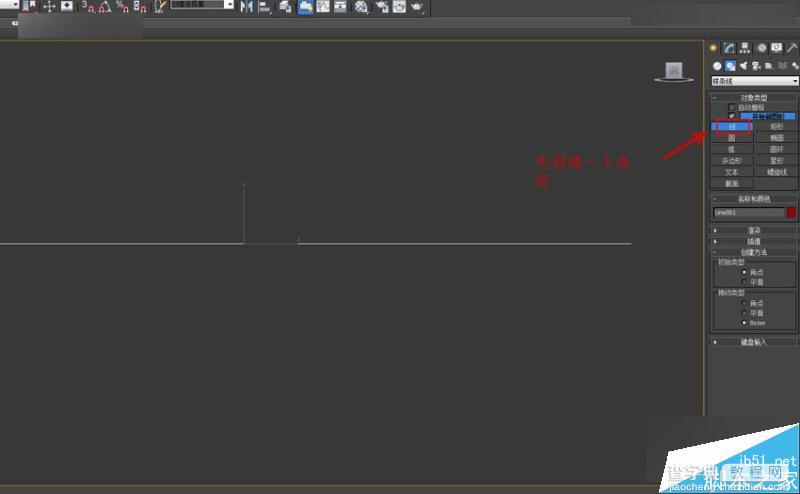Select the Shapes category icon
This screenshot has width=800, height=494.
point(731,66)
